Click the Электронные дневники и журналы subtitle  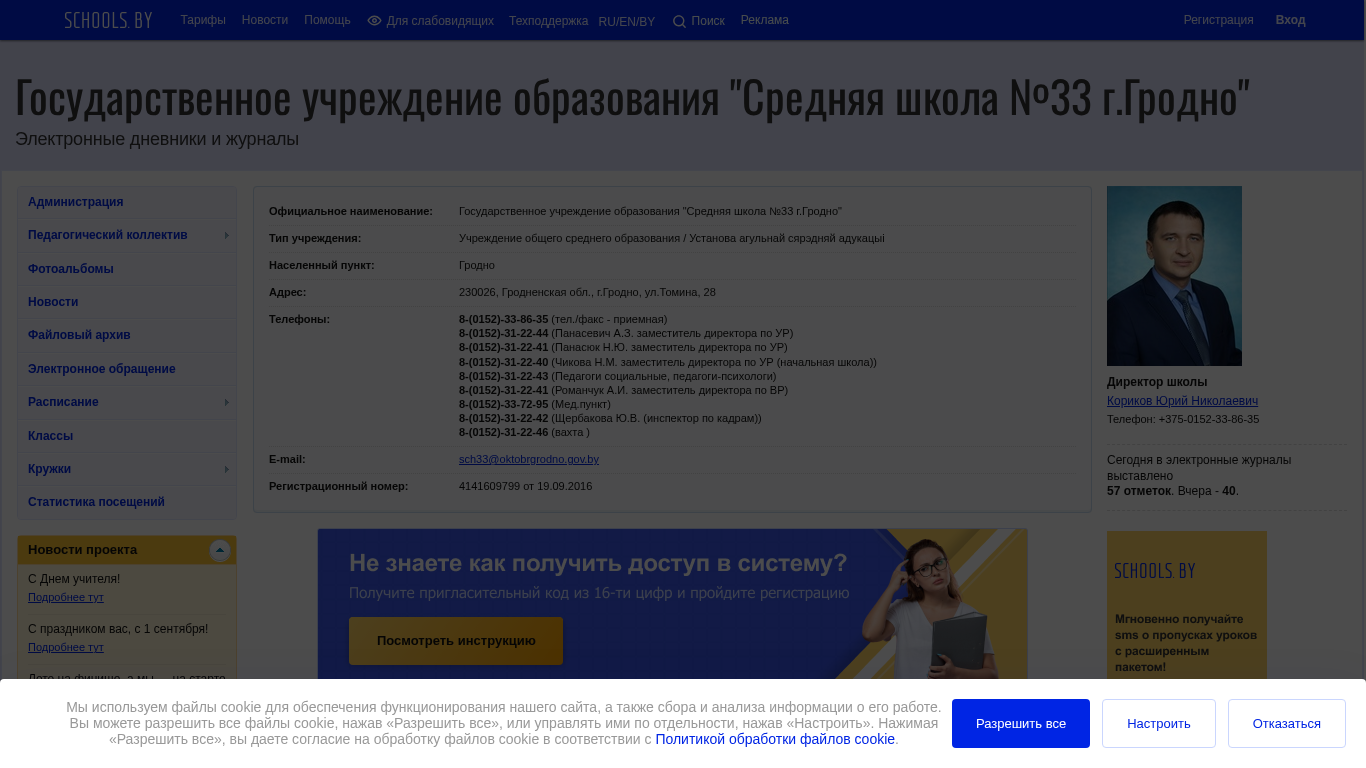157,139
